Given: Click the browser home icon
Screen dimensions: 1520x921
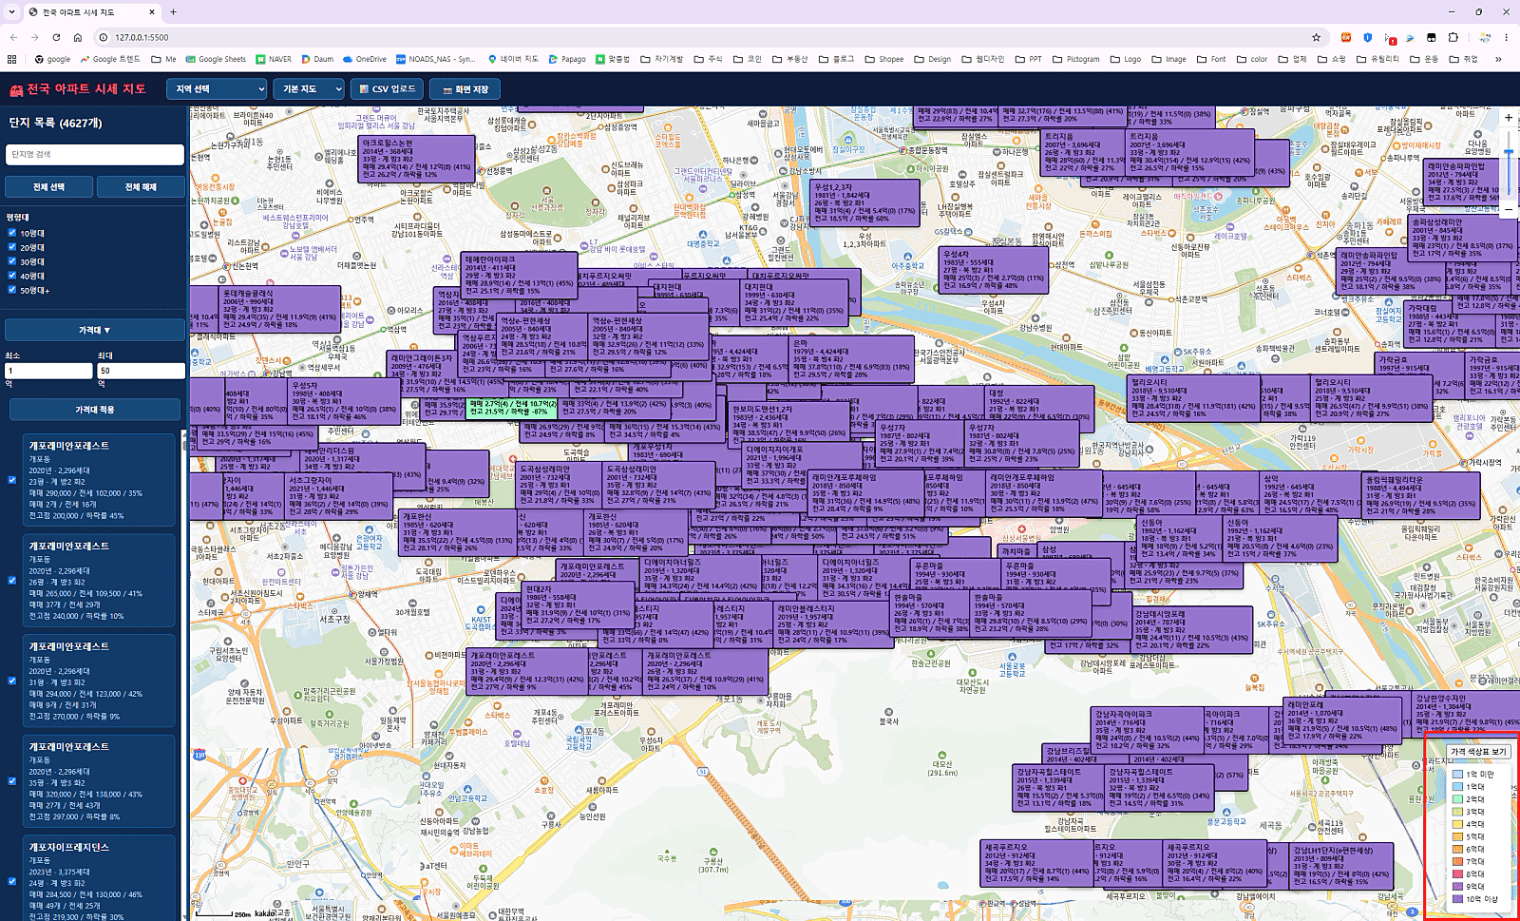Looking at the screenshot, I should pos(77,37).
